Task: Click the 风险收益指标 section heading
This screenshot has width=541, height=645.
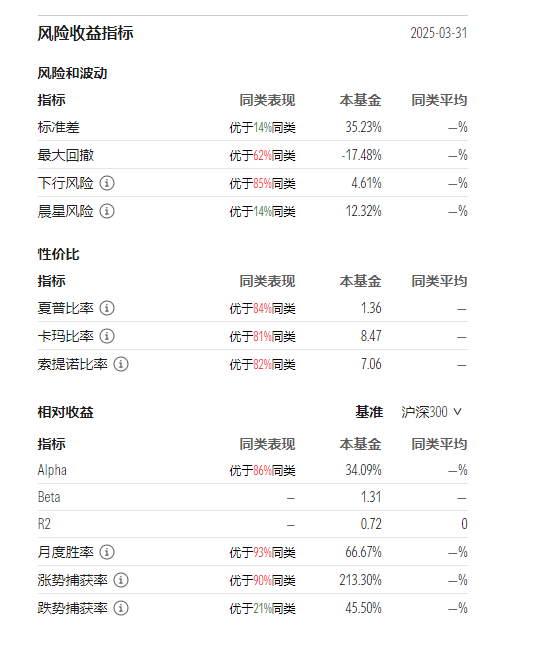Action: click(x=86, y=33)
